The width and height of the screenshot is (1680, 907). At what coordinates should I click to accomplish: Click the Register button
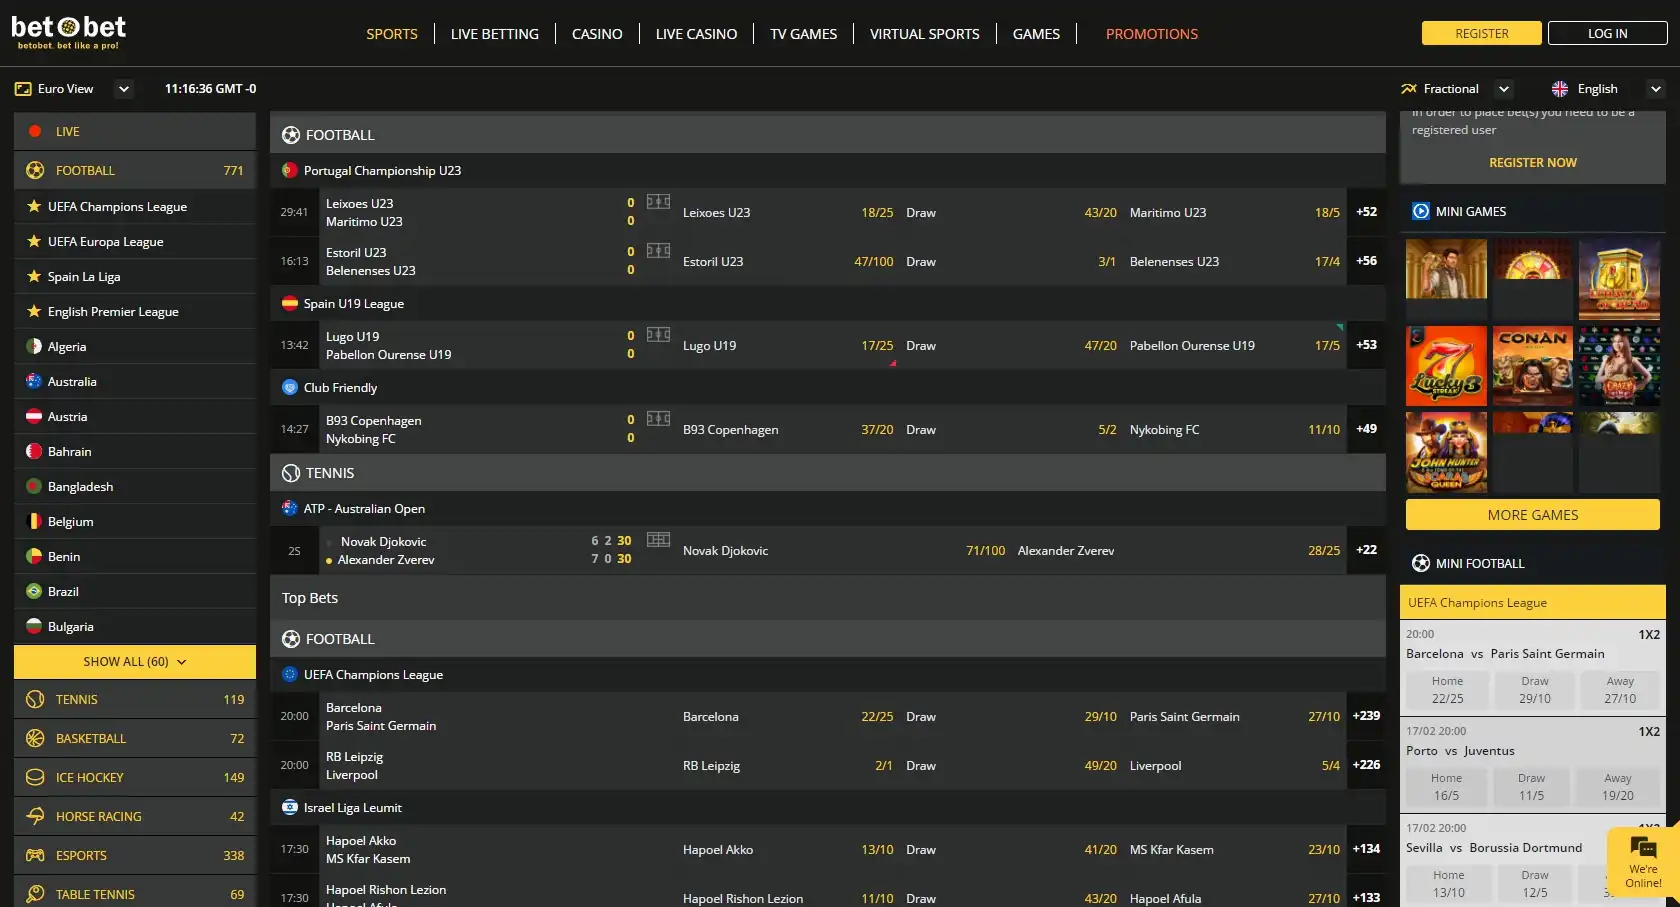coord(1481,33)
